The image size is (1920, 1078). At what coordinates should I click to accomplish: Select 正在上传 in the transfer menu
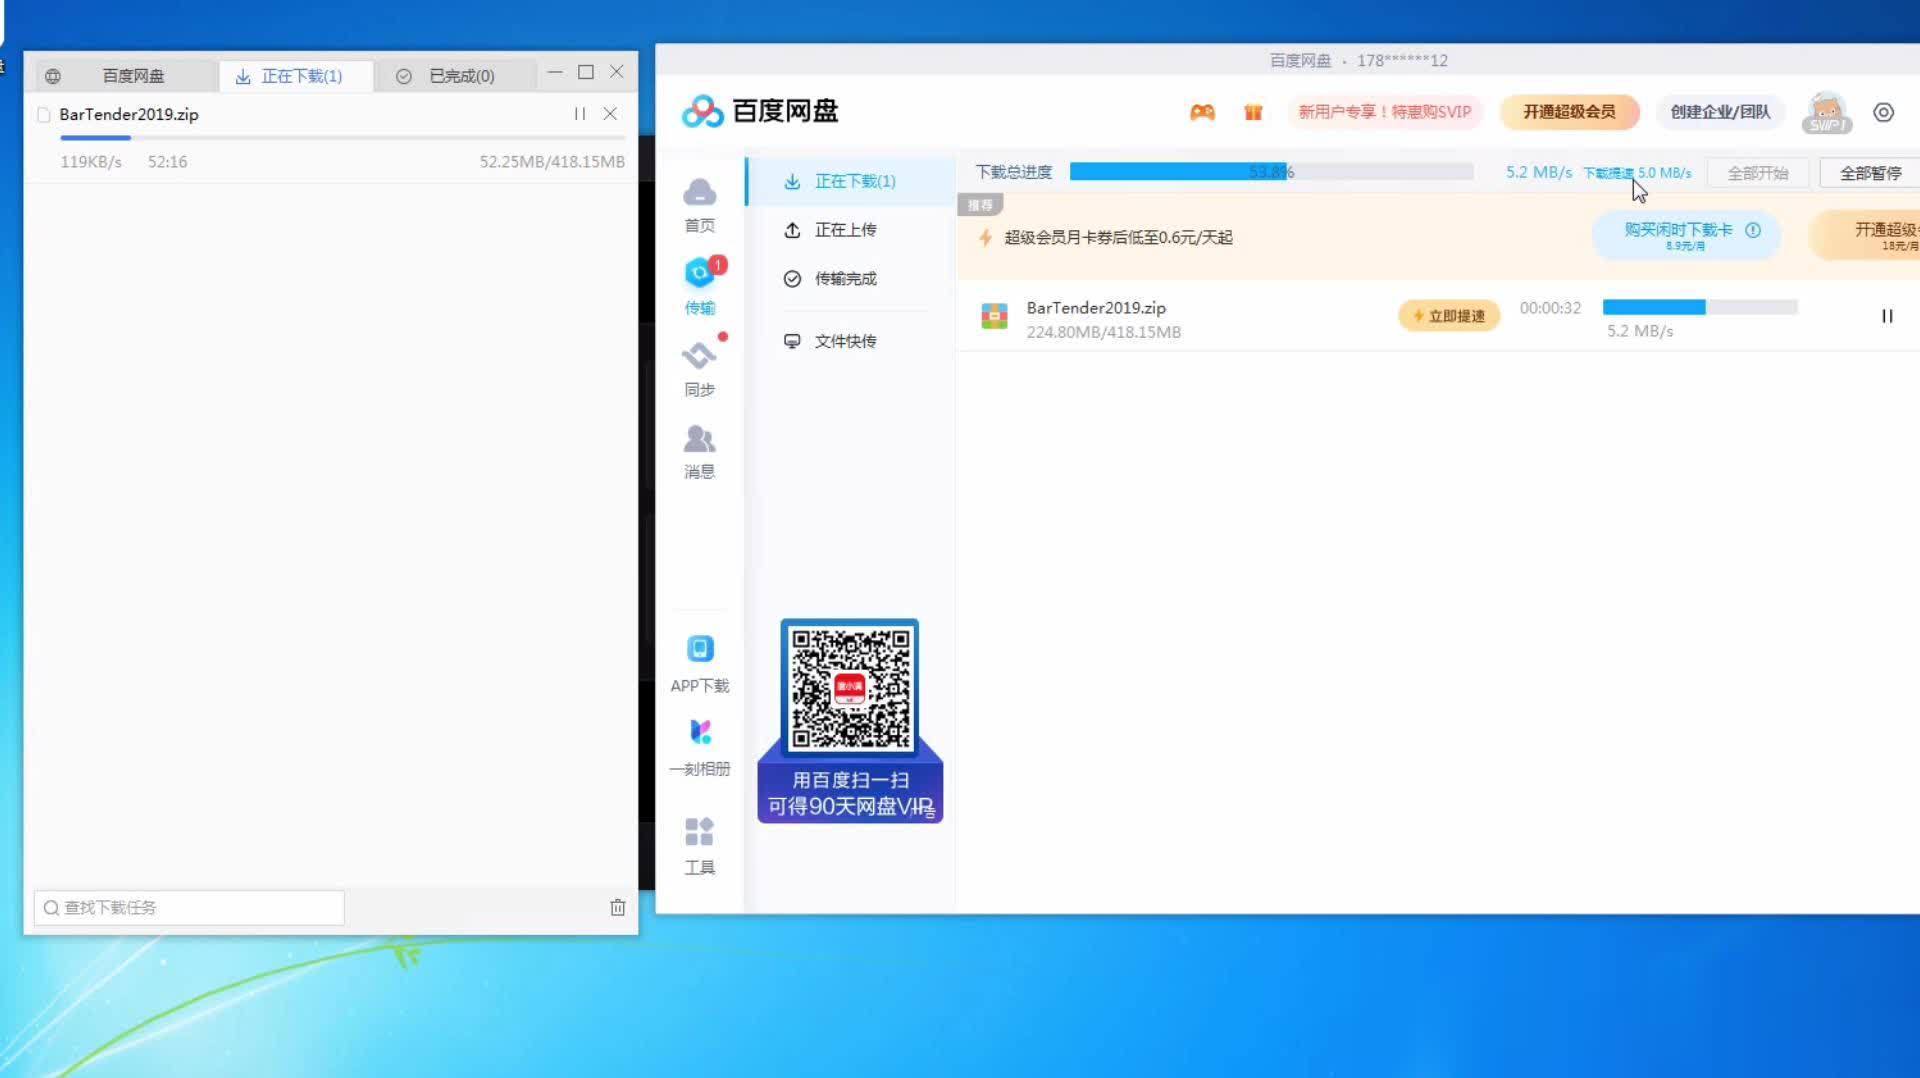coord(845,230)
